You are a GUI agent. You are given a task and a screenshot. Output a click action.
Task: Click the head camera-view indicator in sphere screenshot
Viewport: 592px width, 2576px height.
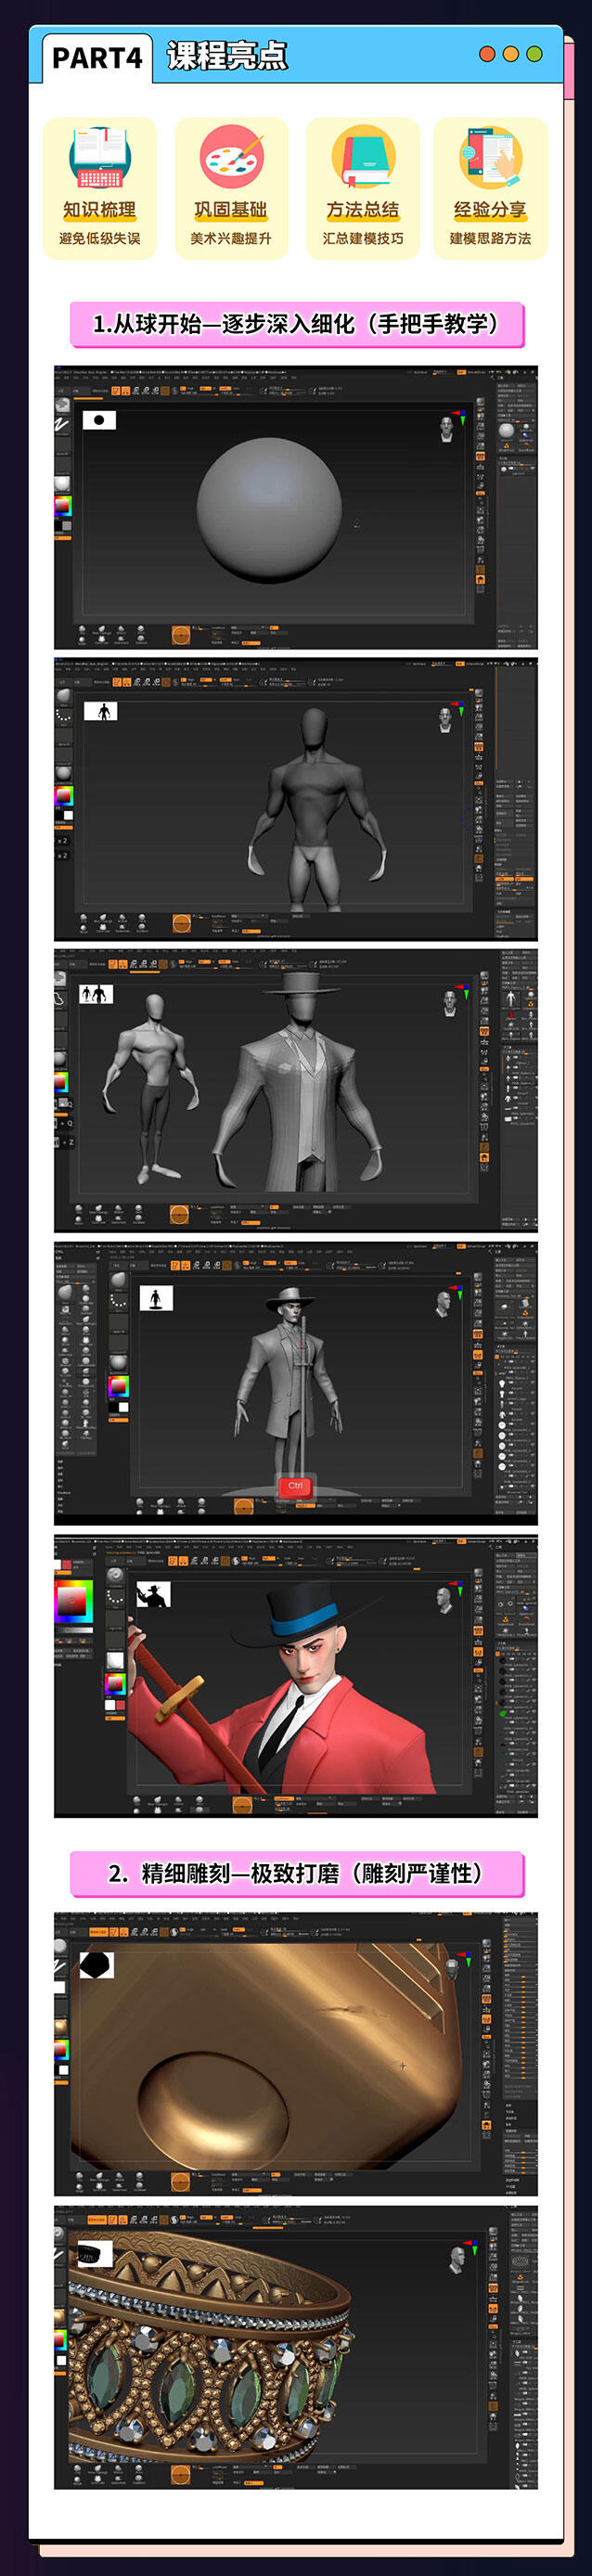coord(447,429)
